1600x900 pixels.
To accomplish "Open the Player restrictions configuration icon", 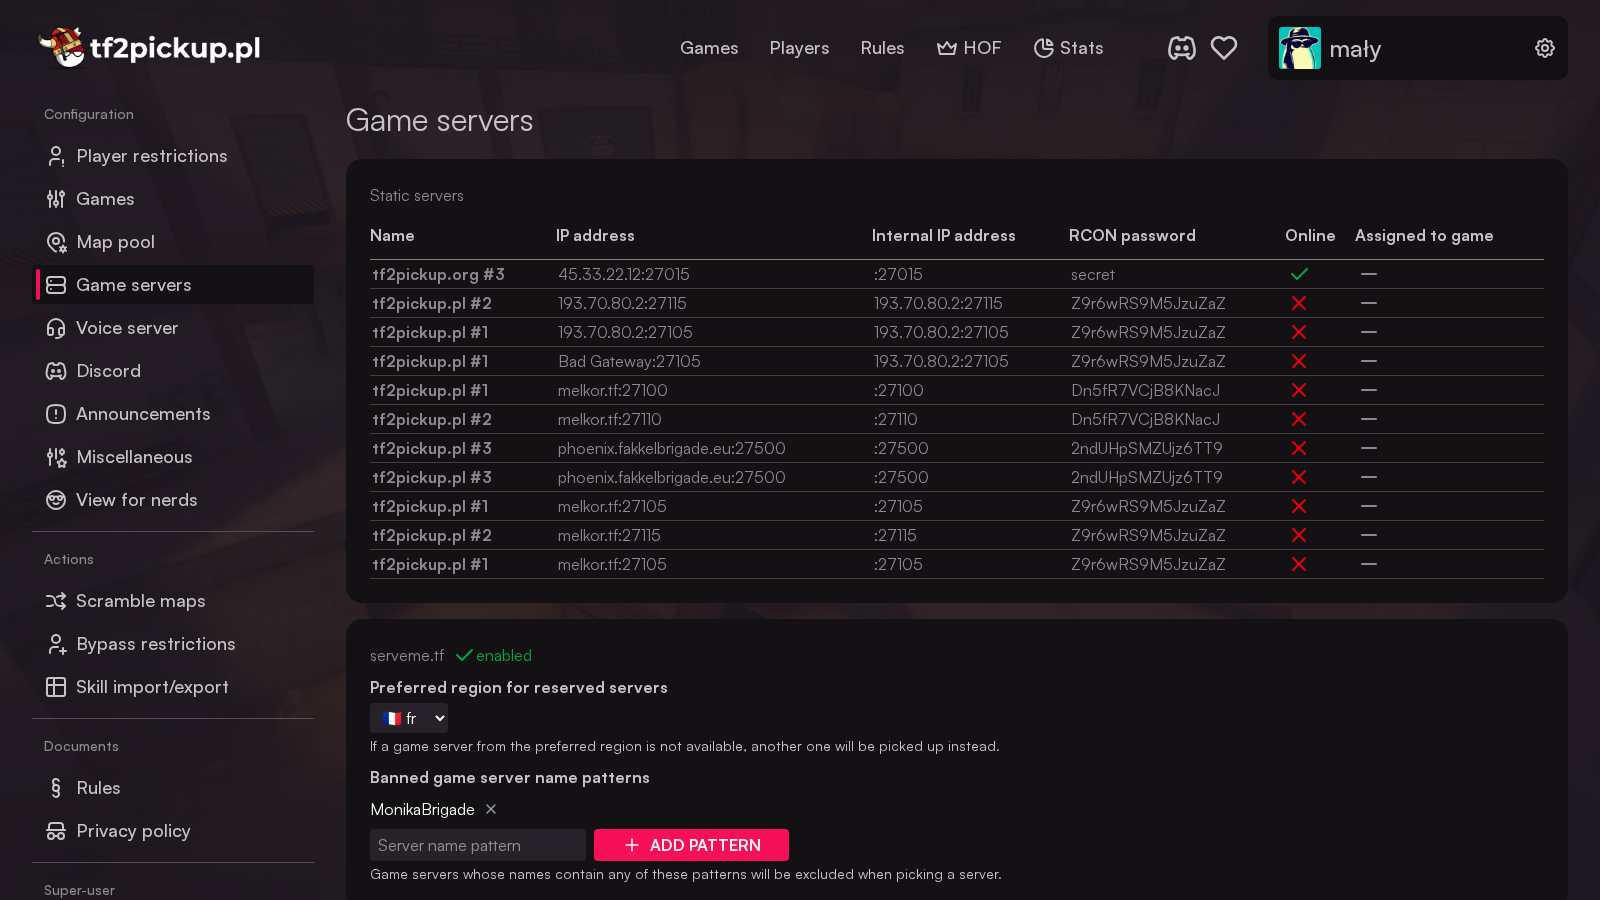I will point(56,156).
